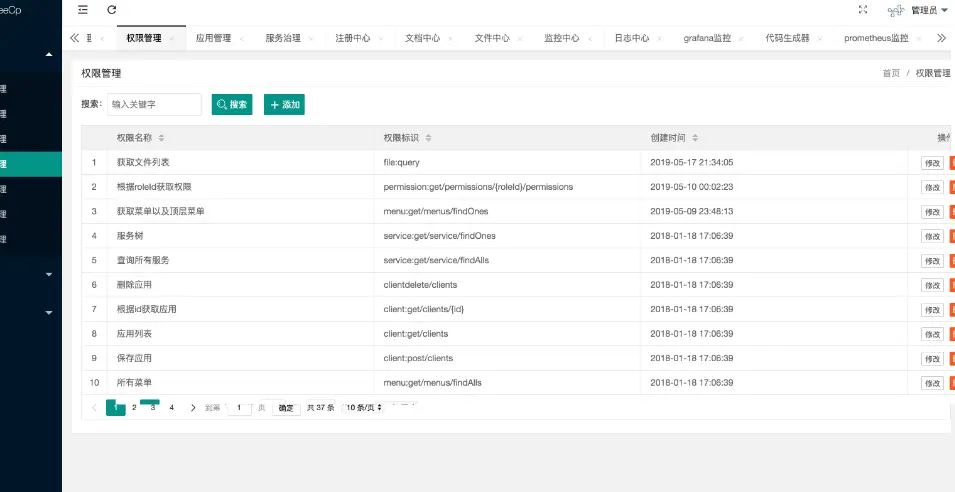Toggle fullscreen with the expand icon
Viewport: 955px width, 492px height.
pyautogui.click(x=862, y=10)
